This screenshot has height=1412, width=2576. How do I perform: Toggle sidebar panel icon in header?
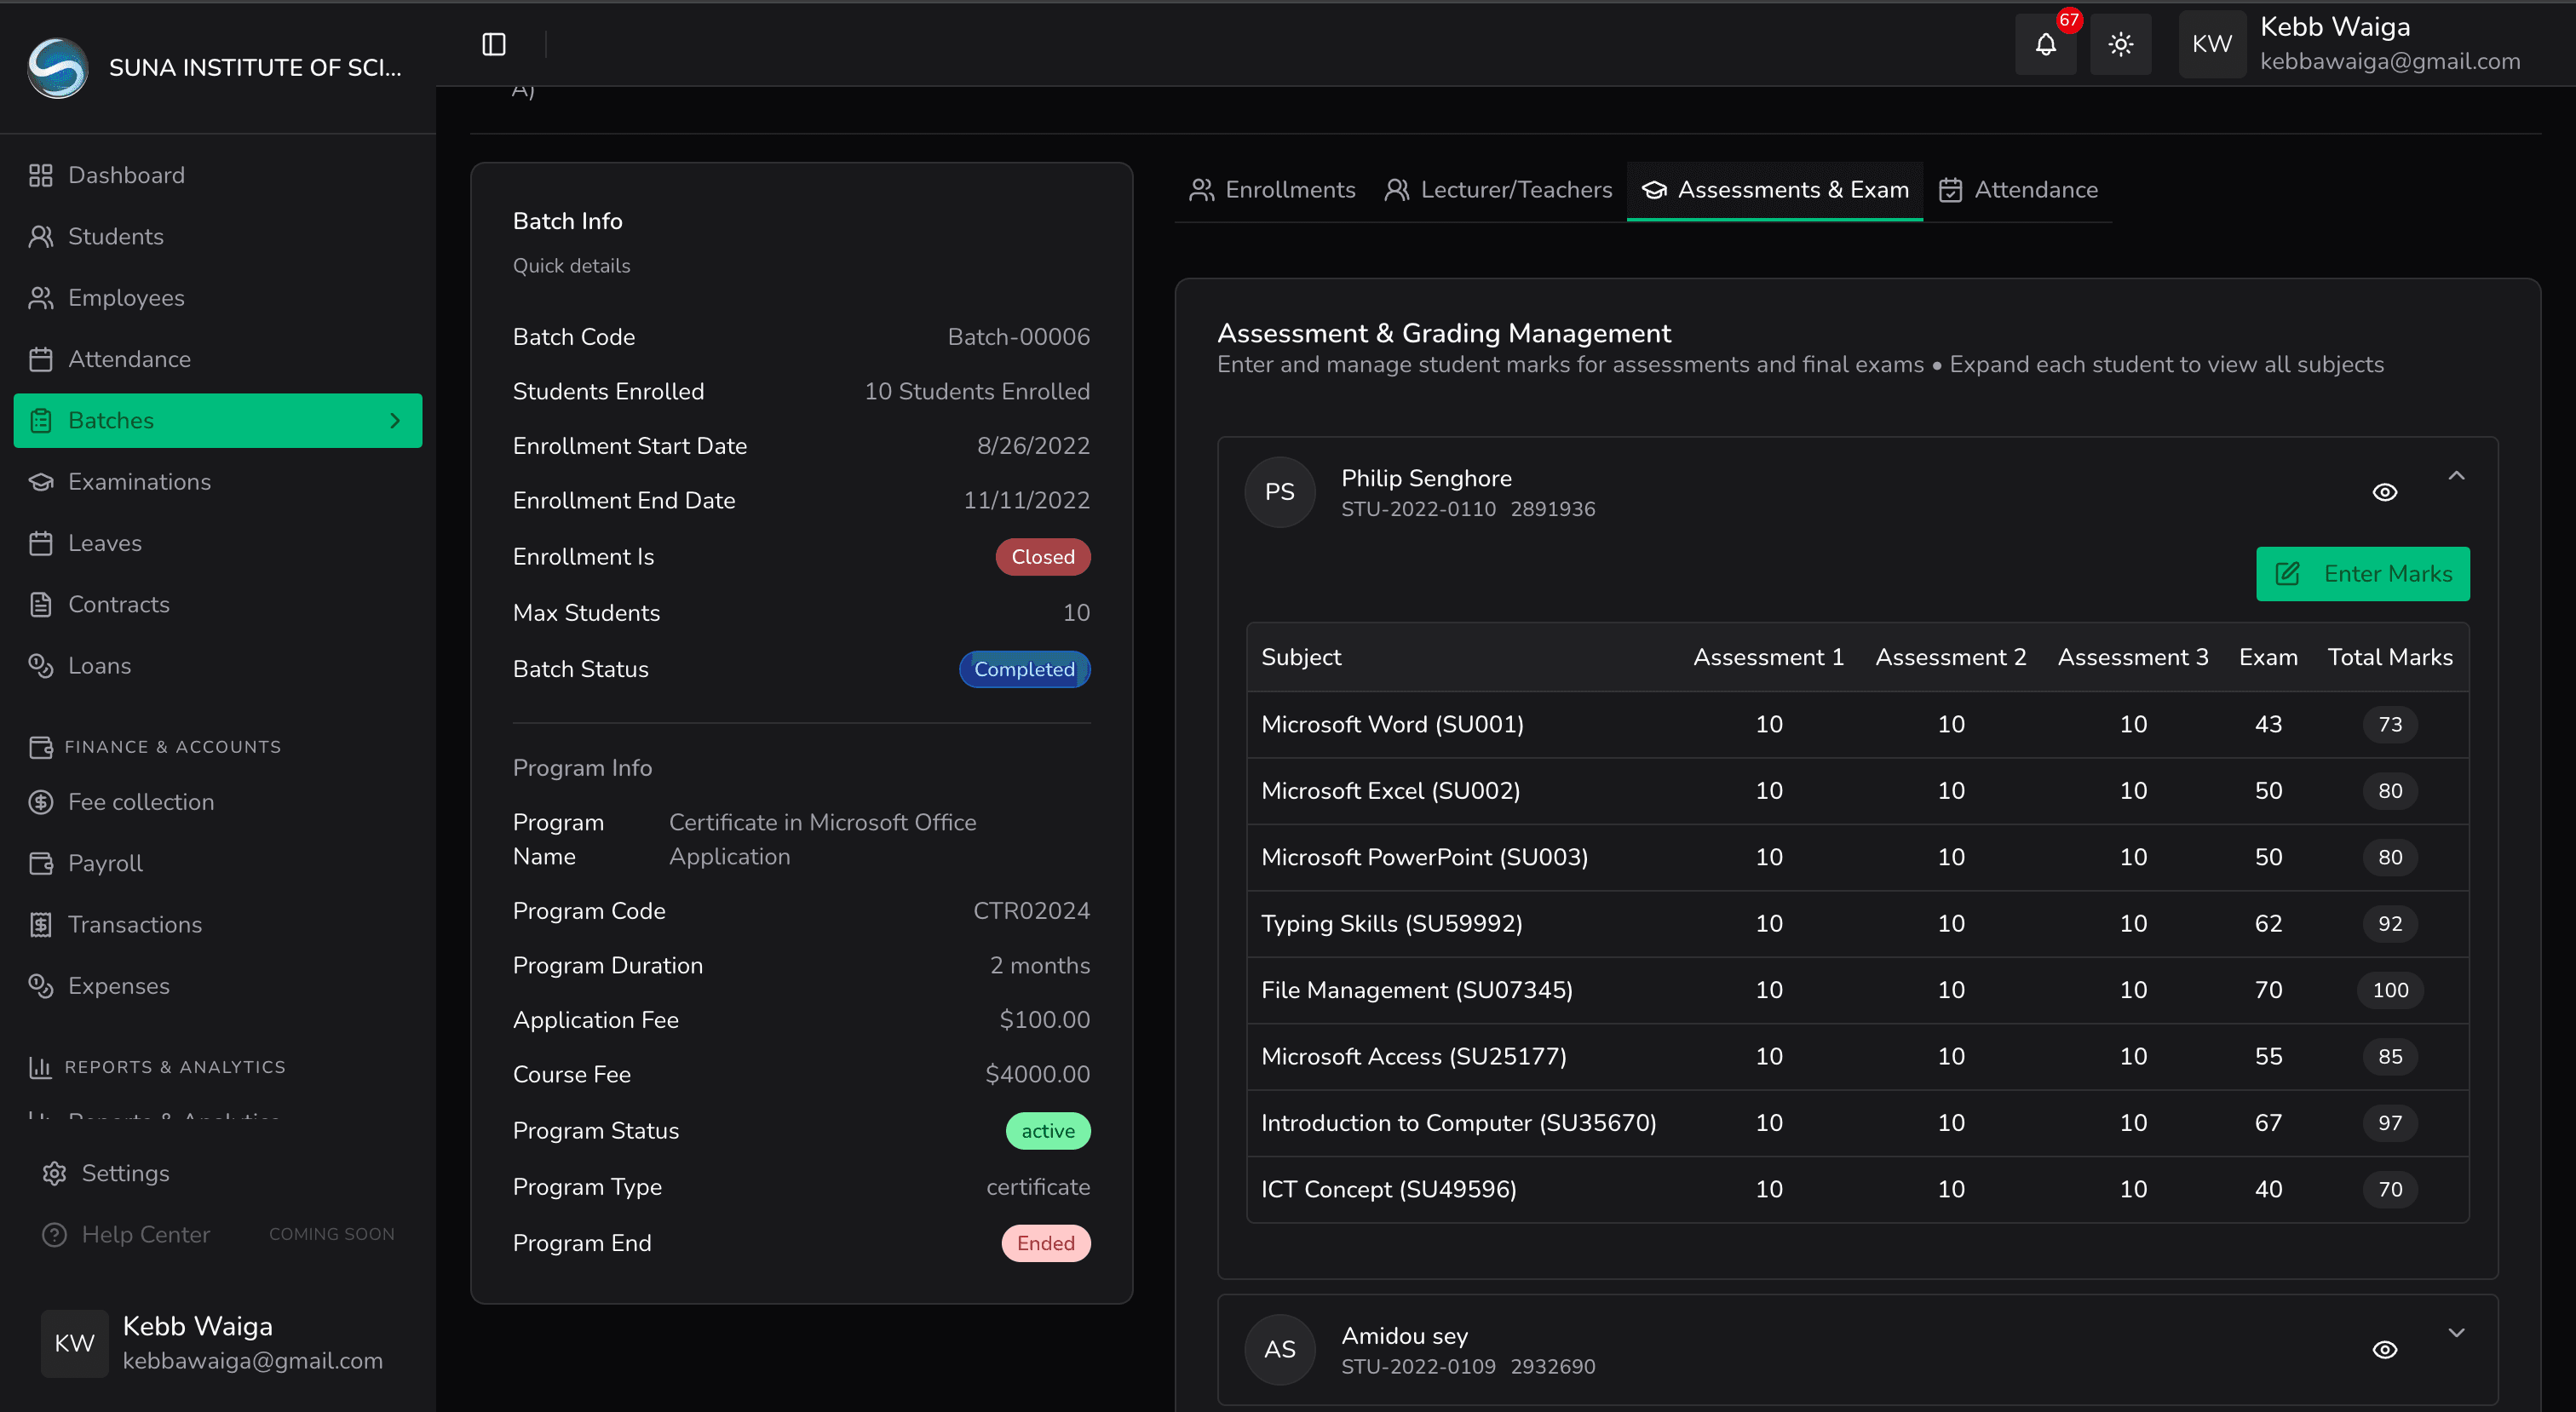pyautogui.click(x=493, y=44)
